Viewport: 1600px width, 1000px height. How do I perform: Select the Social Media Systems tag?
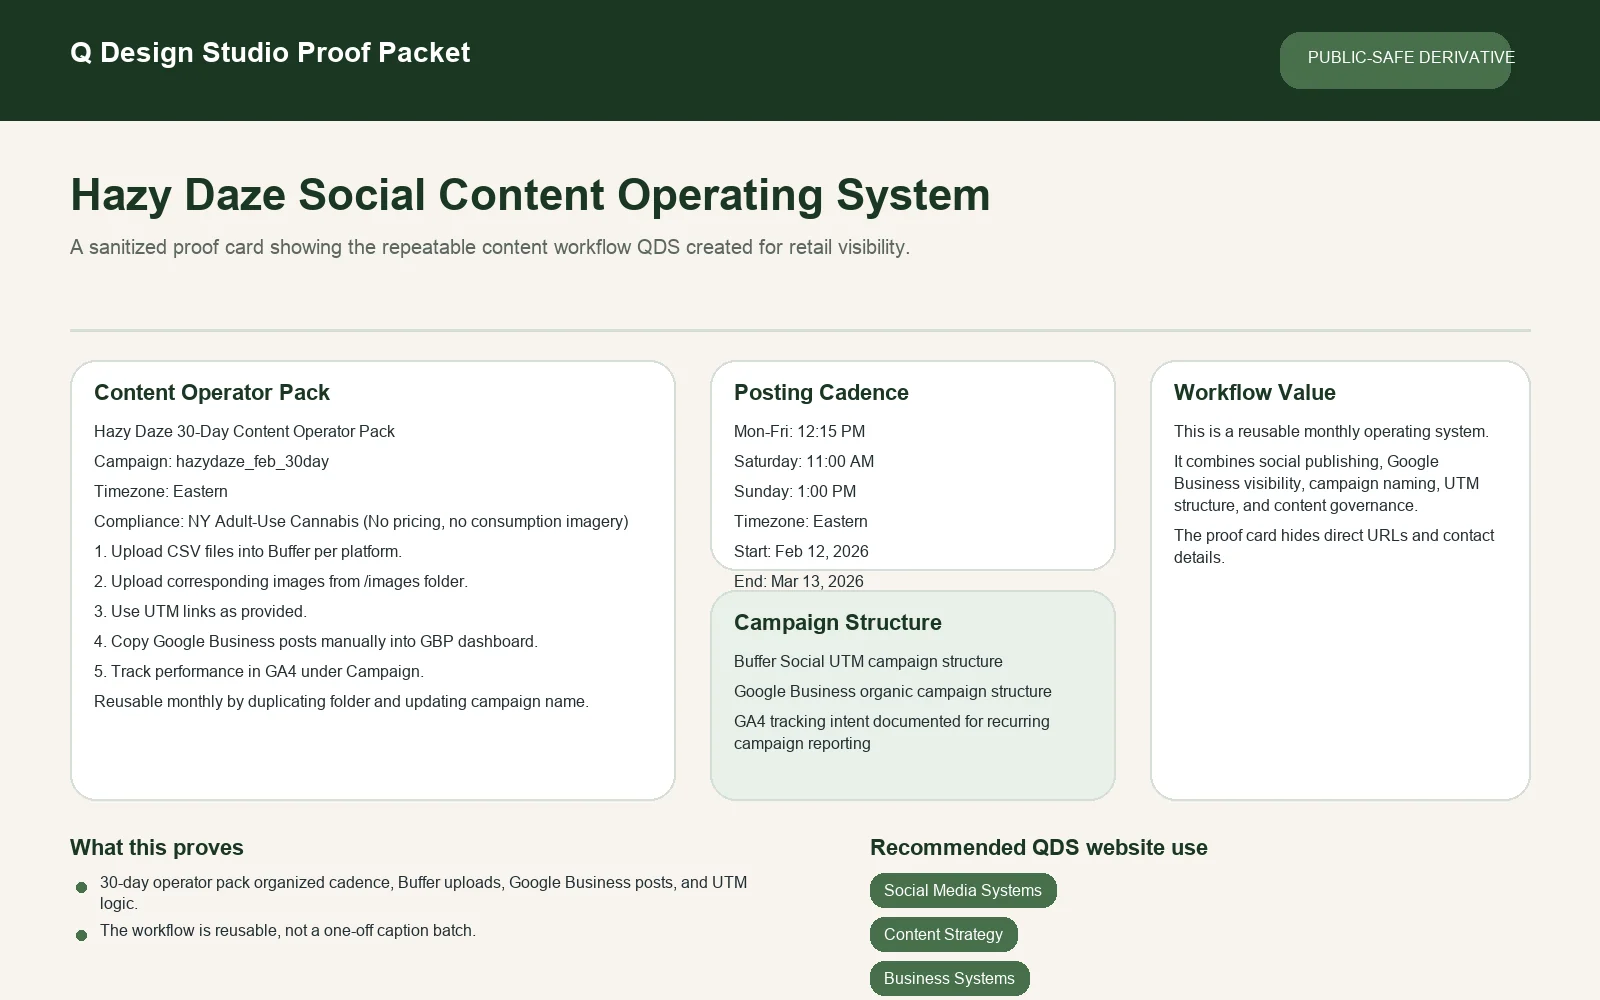(x=963, y=890)
